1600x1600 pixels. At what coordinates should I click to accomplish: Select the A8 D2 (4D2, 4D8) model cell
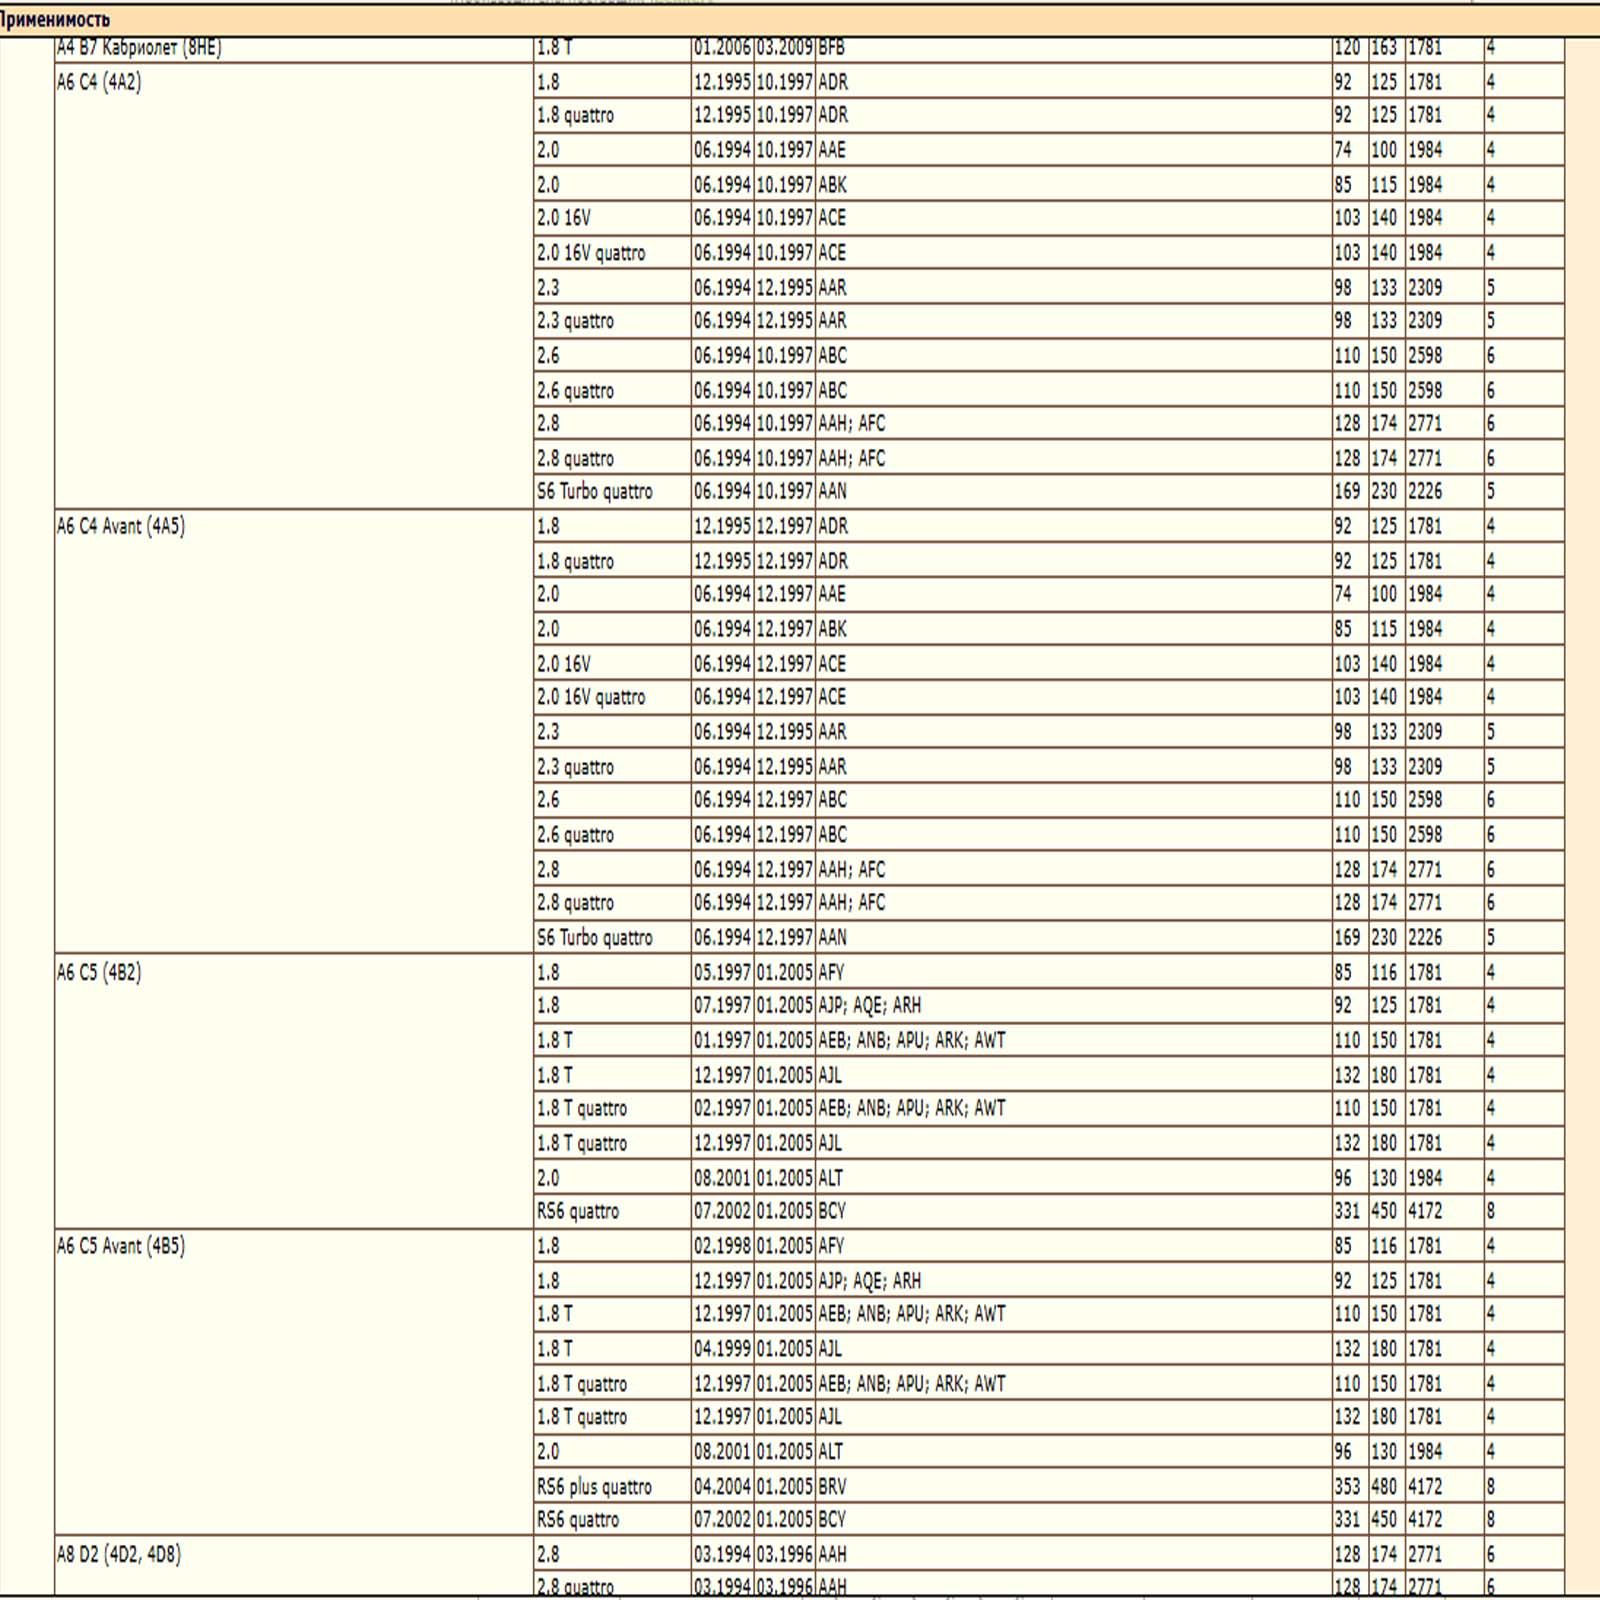click(x=119, y=1554)
